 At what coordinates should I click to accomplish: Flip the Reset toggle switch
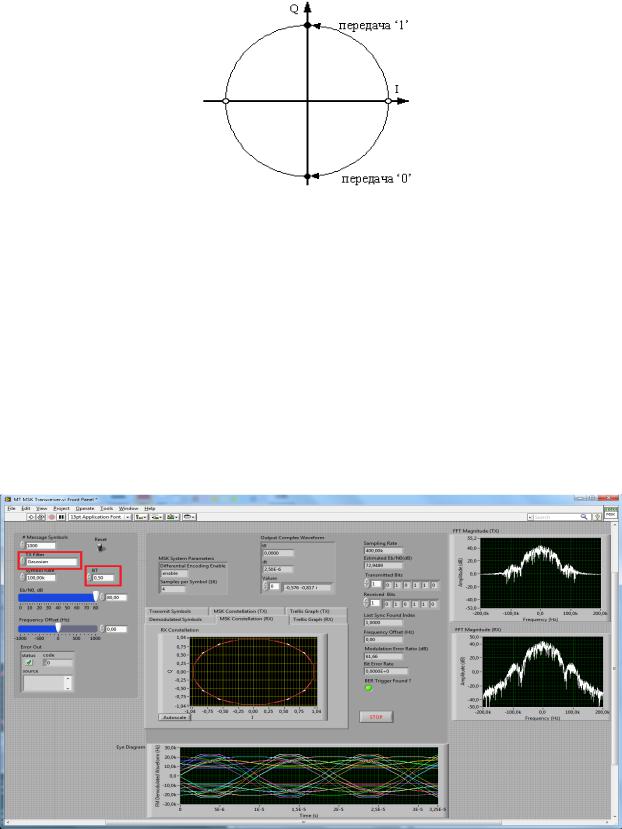(101, 547)
